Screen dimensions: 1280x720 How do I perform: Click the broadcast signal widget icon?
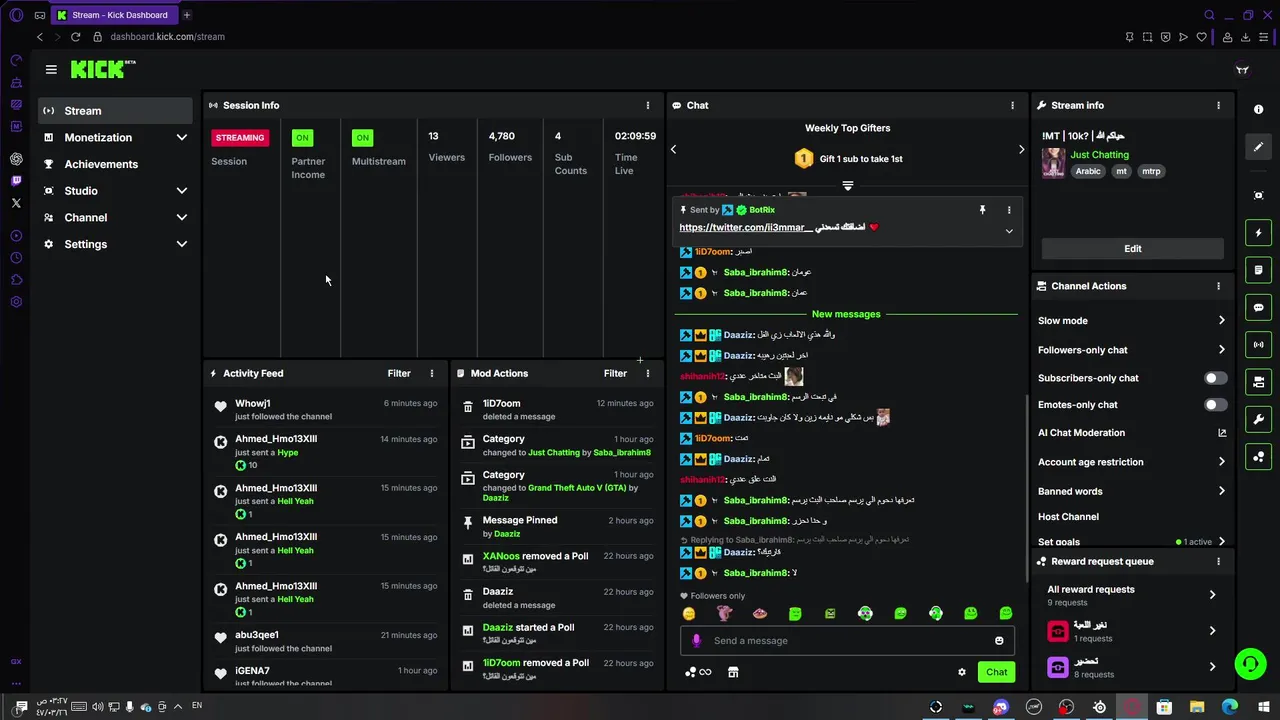(x=1259, y=345)
